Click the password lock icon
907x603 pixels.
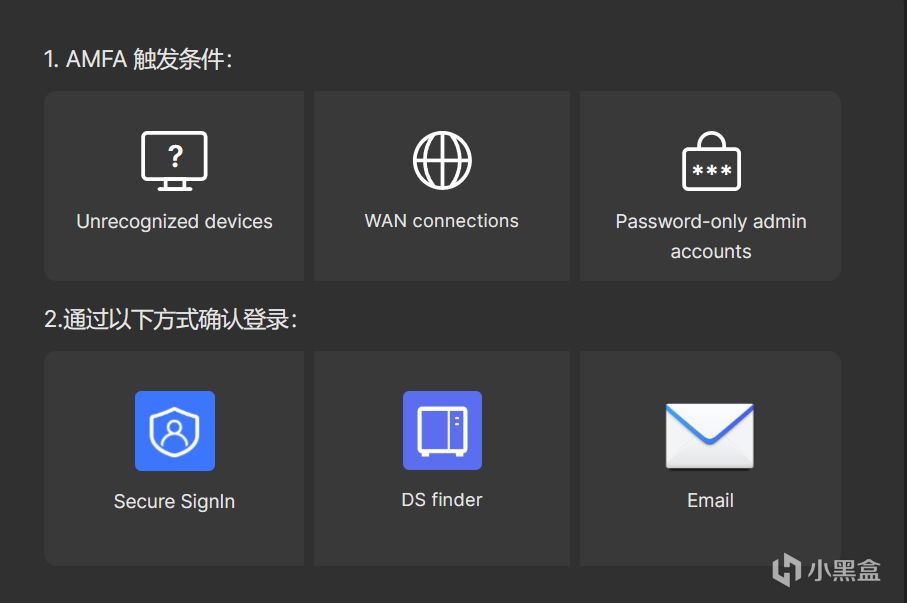click(x=711, y=161)
